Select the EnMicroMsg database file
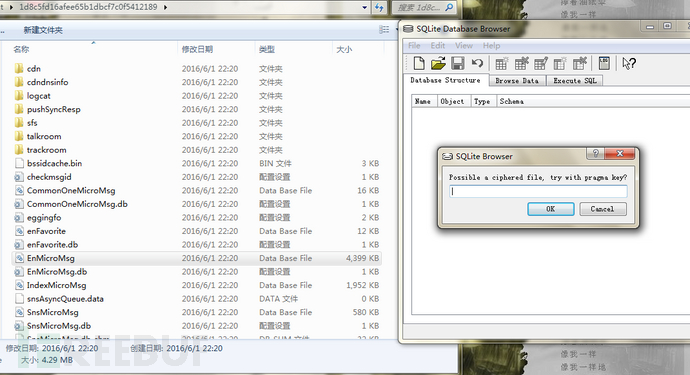690x375 pixels. (197, 258)
